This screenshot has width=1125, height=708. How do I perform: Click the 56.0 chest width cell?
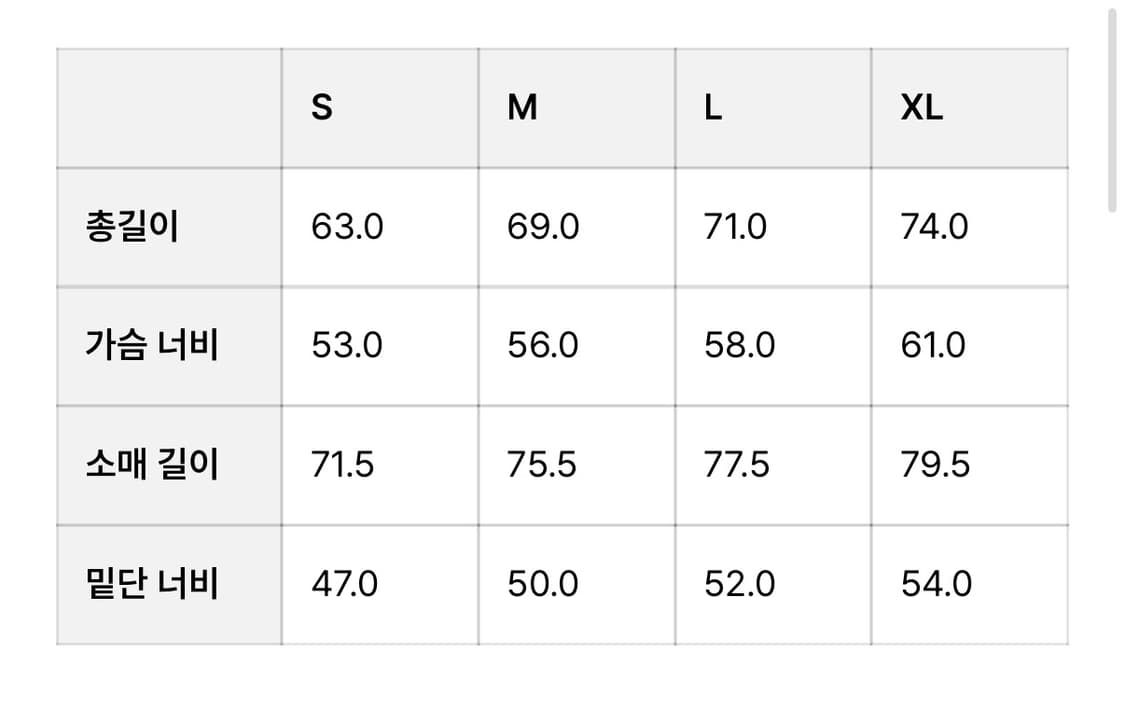point(543,346)
